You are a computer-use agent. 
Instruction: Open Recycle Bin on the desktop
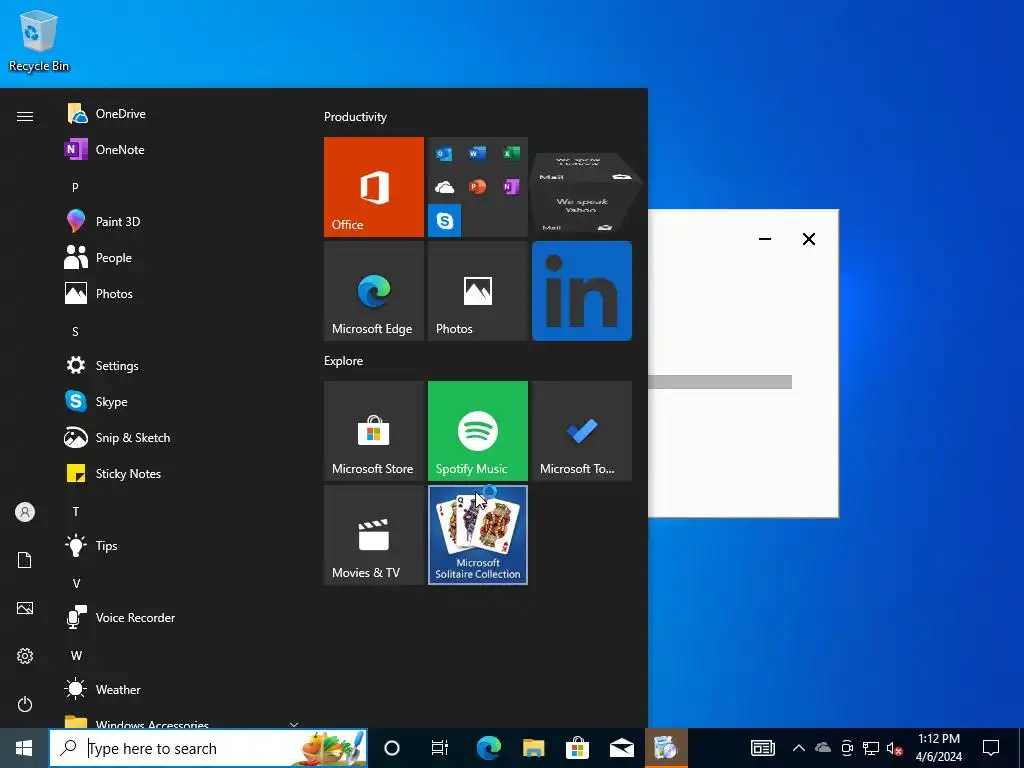click(x=39, y=40)
